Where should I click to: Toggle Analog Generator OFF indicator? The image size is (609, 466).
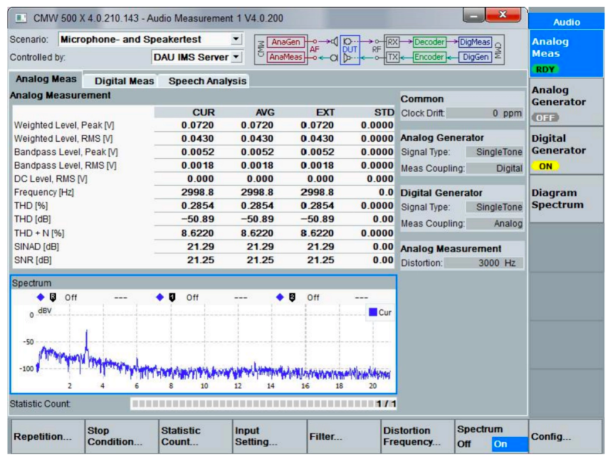pos(545,118)
